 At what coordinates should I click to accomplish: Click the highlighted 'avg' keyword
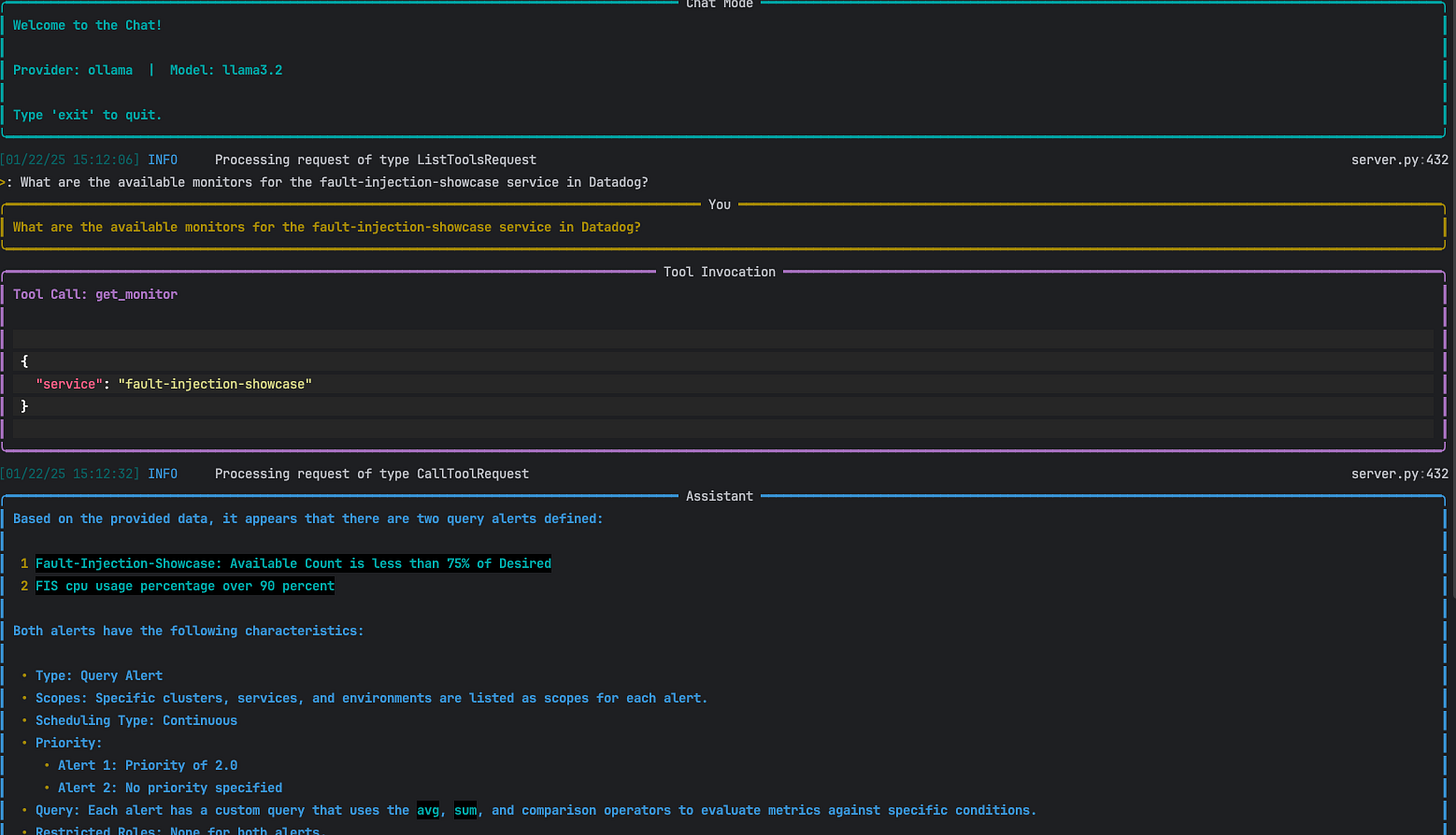click(x=429, y=810)
